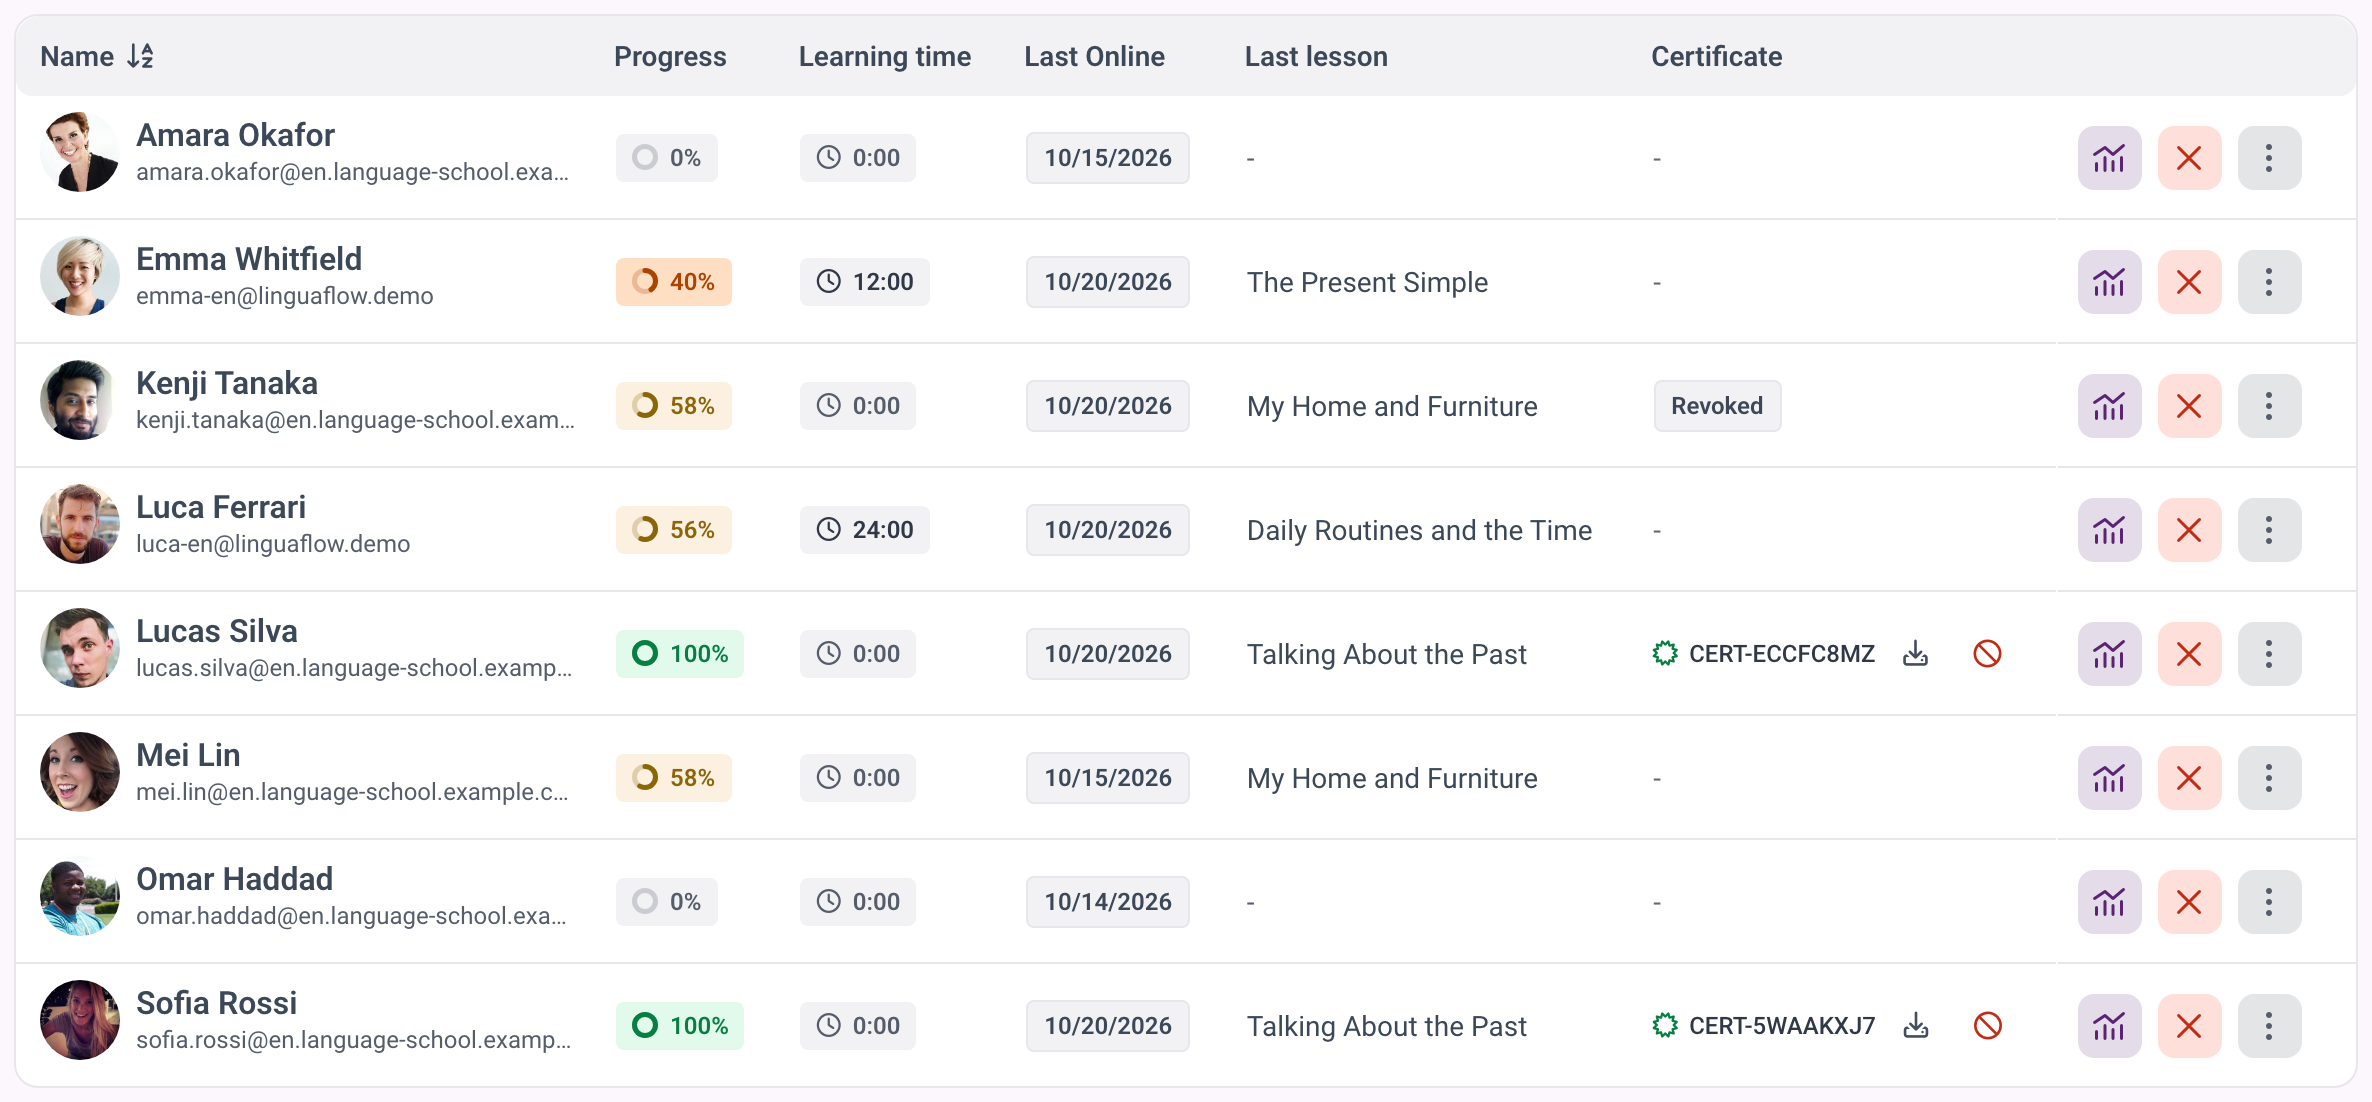
Task: Open more actions menu for Omar Haddad
Action: click(x=2269, y=902)
